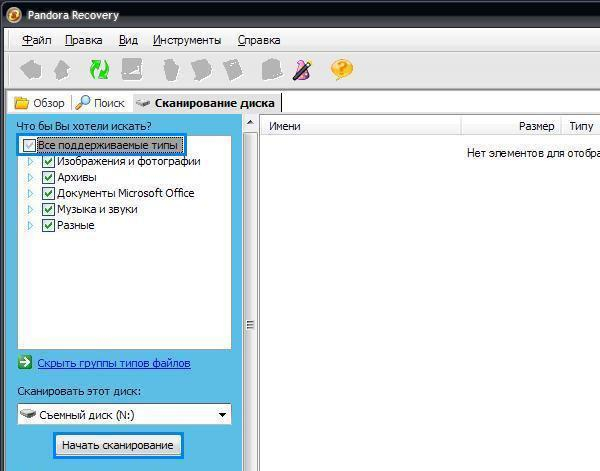Click the green arrow icon beside the hide link
Screen dimensions: 600x471
click(25, 362)
